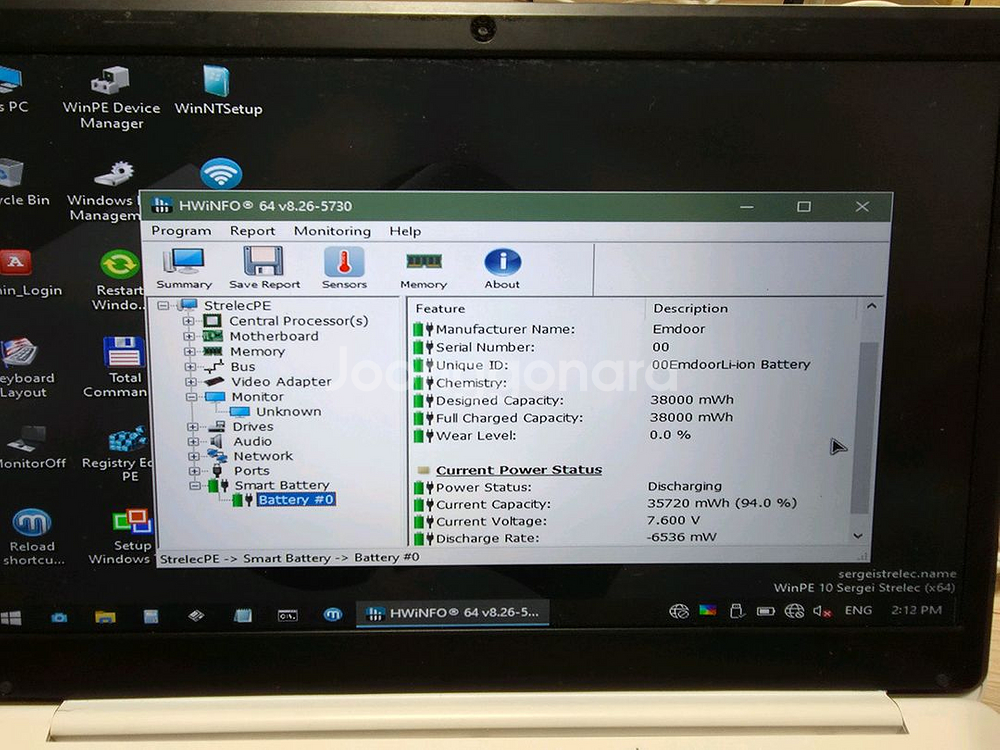The image size is (1000, 750).
Task: Open WinNTSetup desktop icon
Action: [217, 90]
